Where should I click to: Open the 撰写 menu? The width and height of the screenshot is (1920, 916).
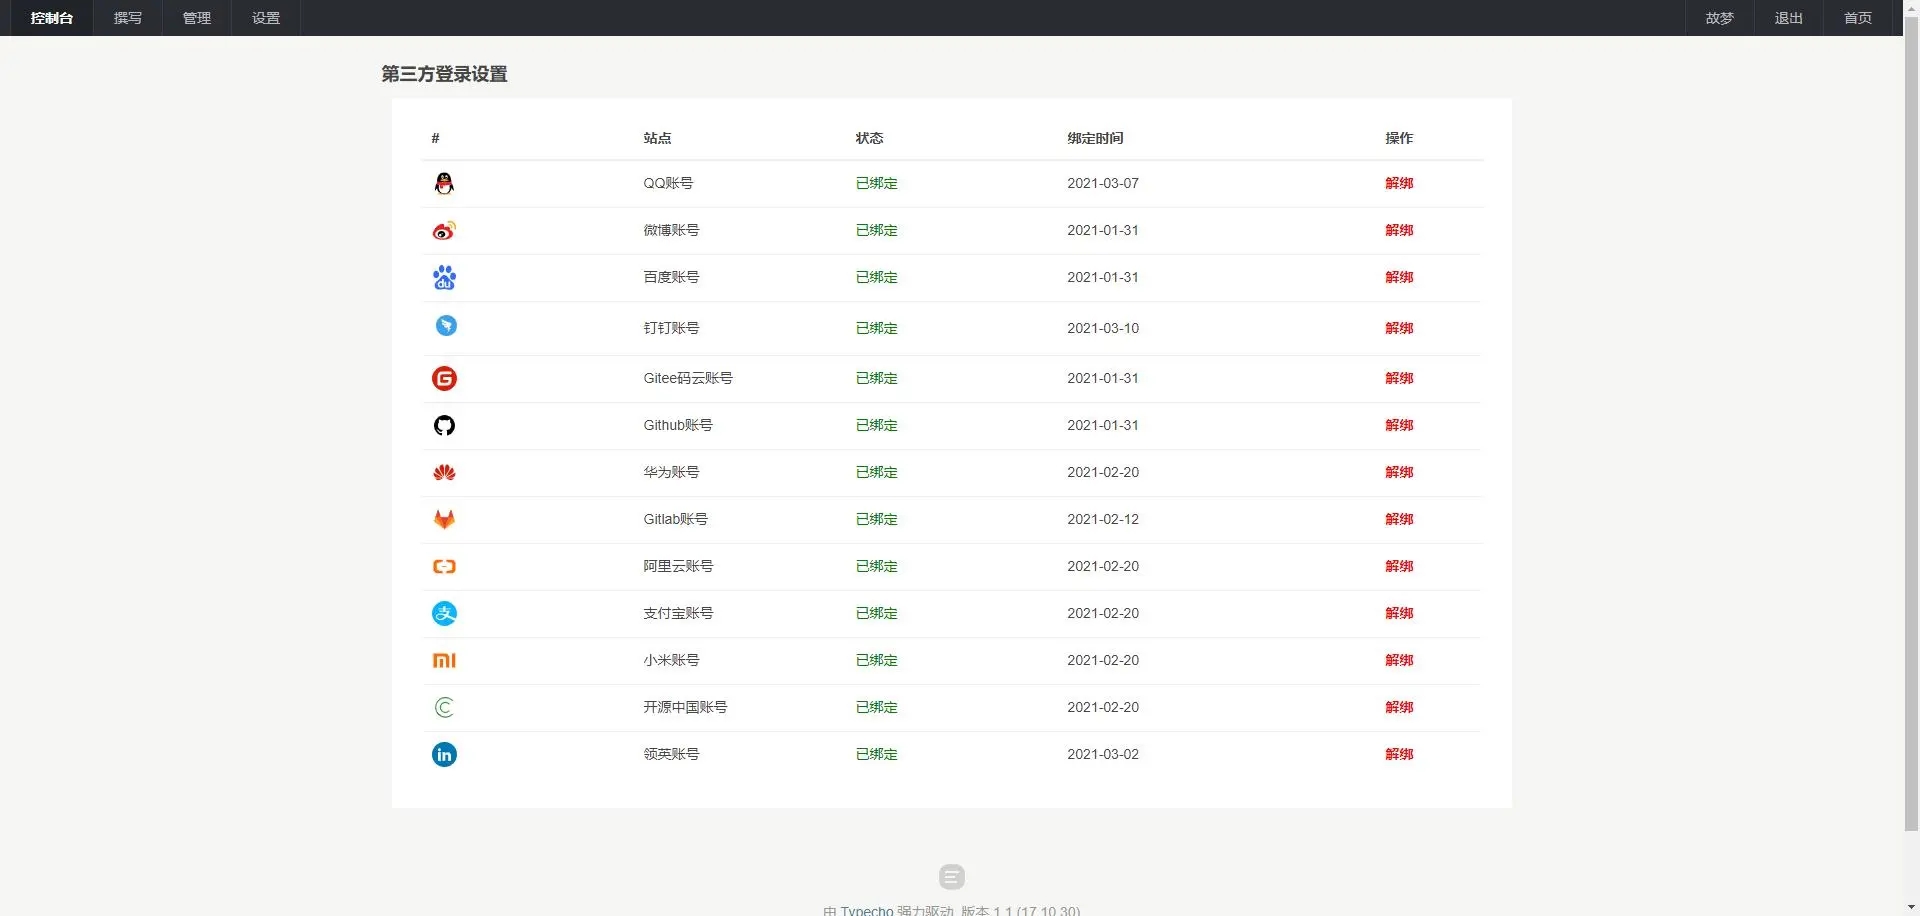(128, 18)
